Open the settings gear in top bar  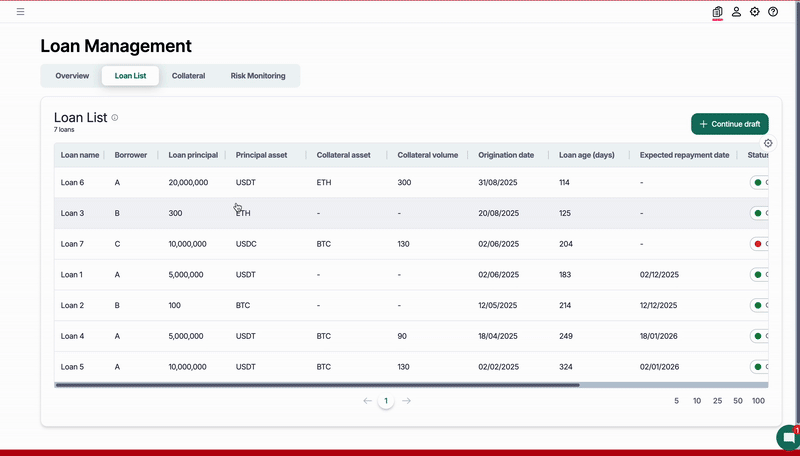[x=755, y=12]
